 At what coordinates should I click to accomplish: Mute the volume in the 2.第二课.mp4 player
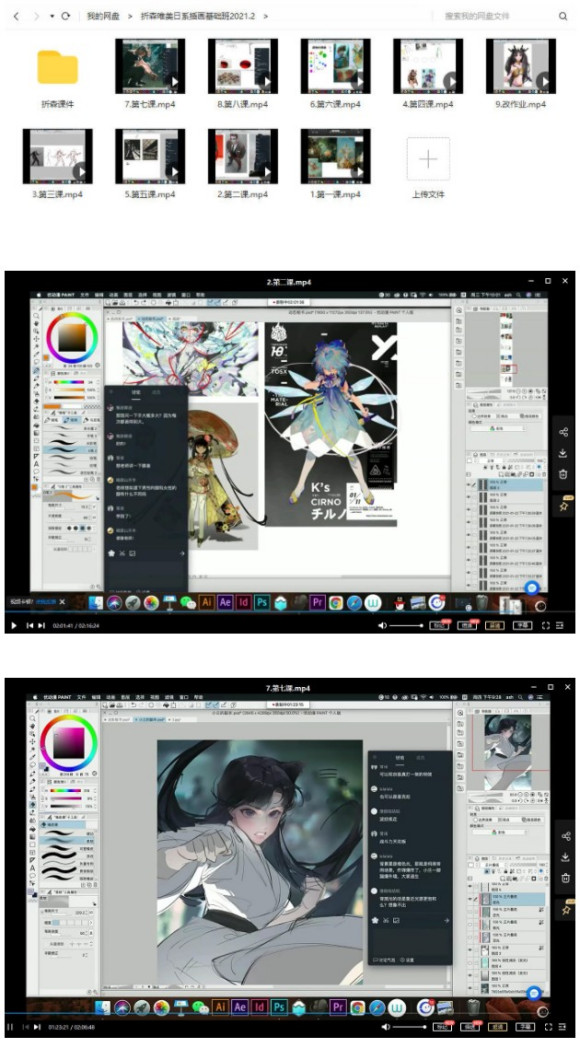[x=382, y=626]
